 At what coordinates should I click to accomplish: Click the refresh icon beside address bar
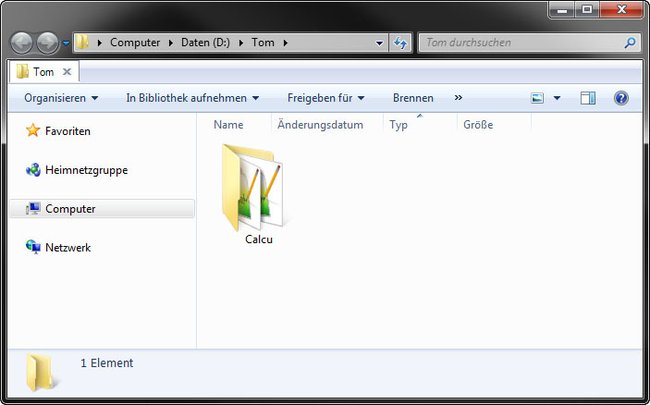pyautogui.click(x=400, y=43)
